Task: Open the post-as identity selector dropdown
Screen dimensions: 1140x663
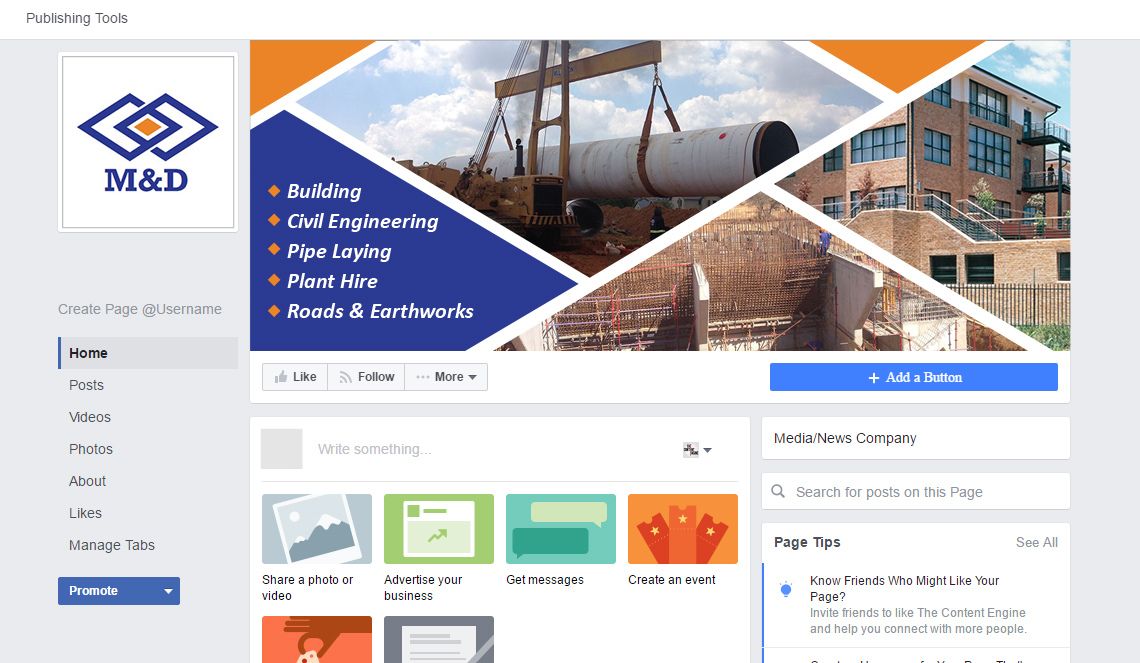Action: [697, 450]
